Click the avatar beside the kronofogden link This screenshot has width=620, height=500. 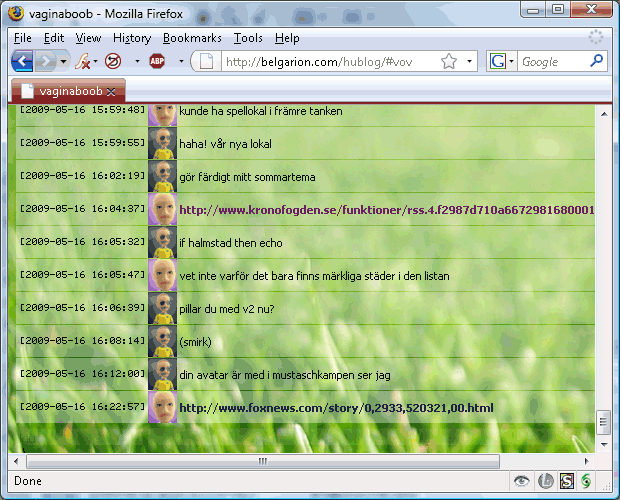163,209
